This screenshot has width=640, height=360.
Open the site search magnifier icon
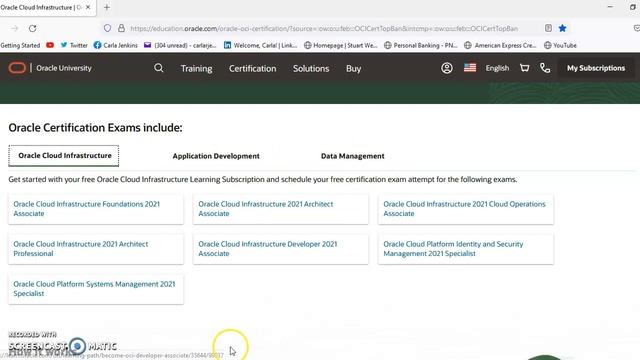tap(159, 68)
